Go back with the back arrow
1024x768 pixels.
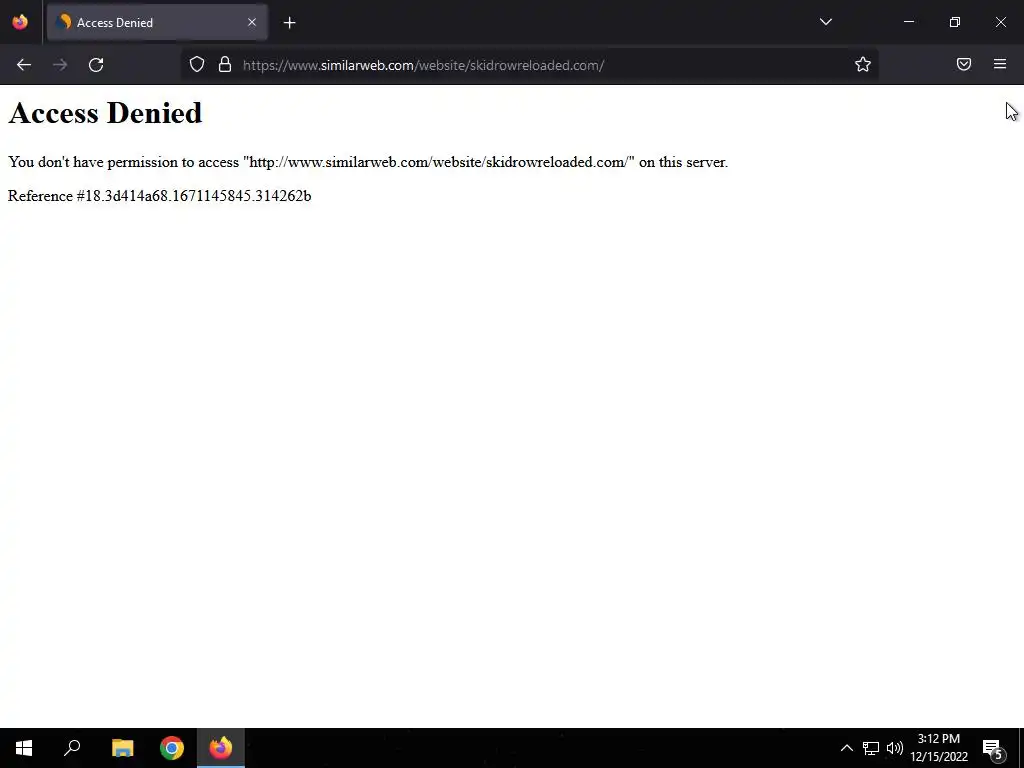pyautogui.click(x=24, y=65)
